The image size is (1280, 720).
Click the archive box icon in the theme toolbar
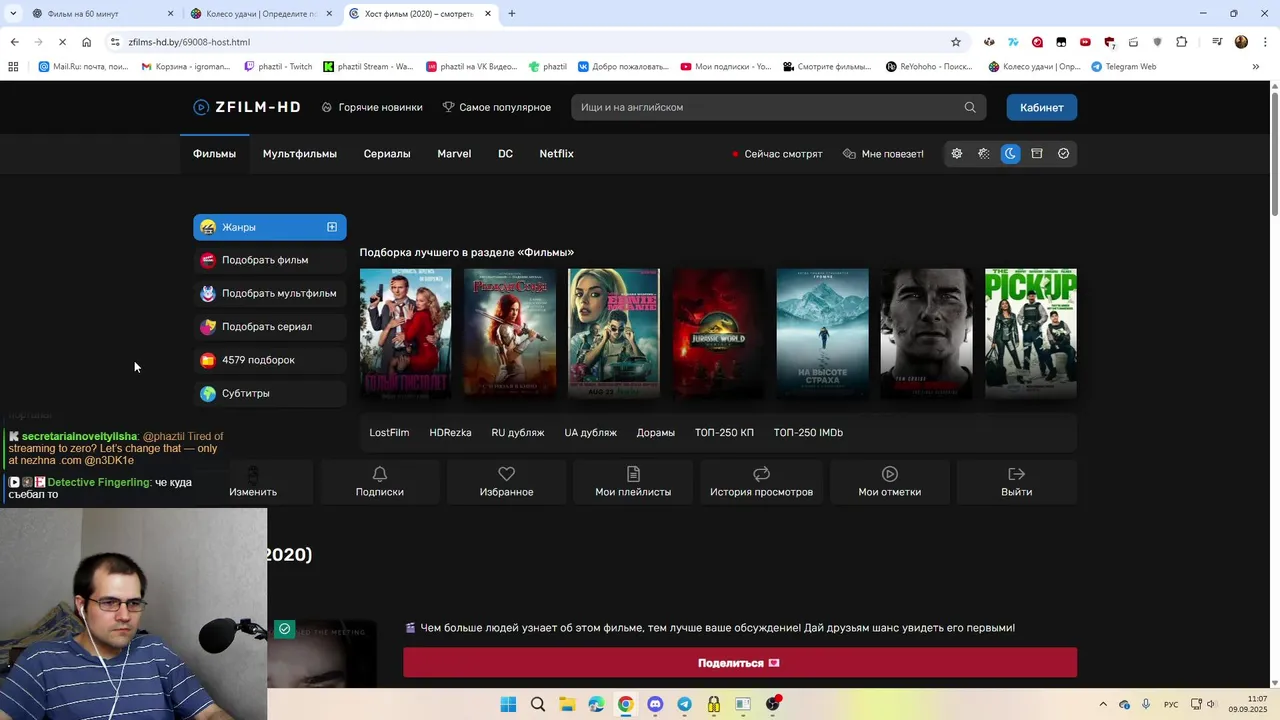(x=1037, y=154)
